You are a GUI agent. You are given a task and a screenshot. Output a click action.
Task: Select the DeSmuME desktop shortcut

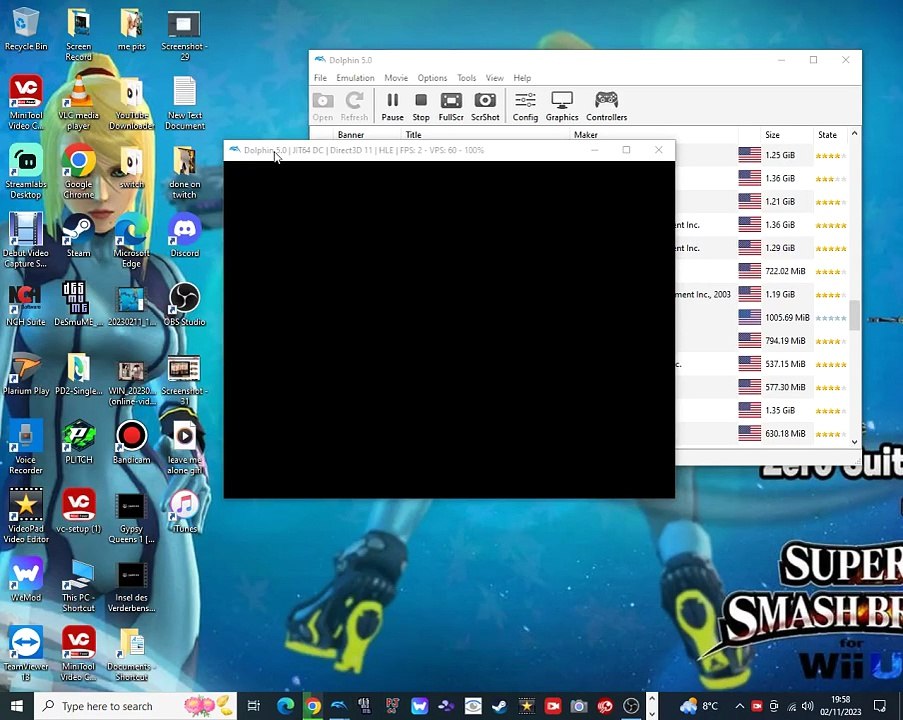79,305
